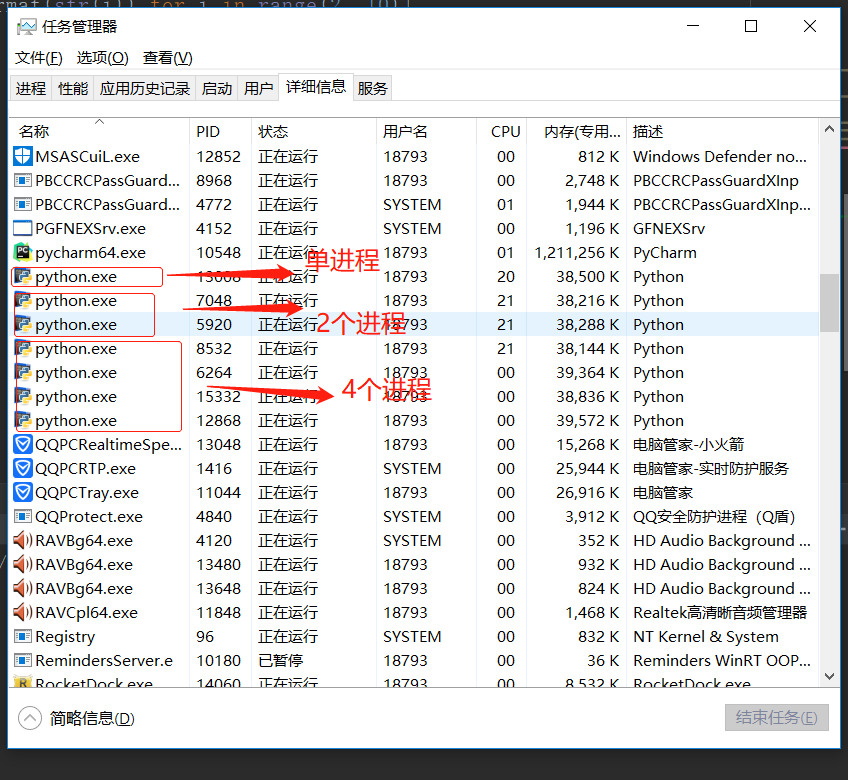Click the Task Manager title bar icon
The image size is (848, 780).
(x=26, y=27)
